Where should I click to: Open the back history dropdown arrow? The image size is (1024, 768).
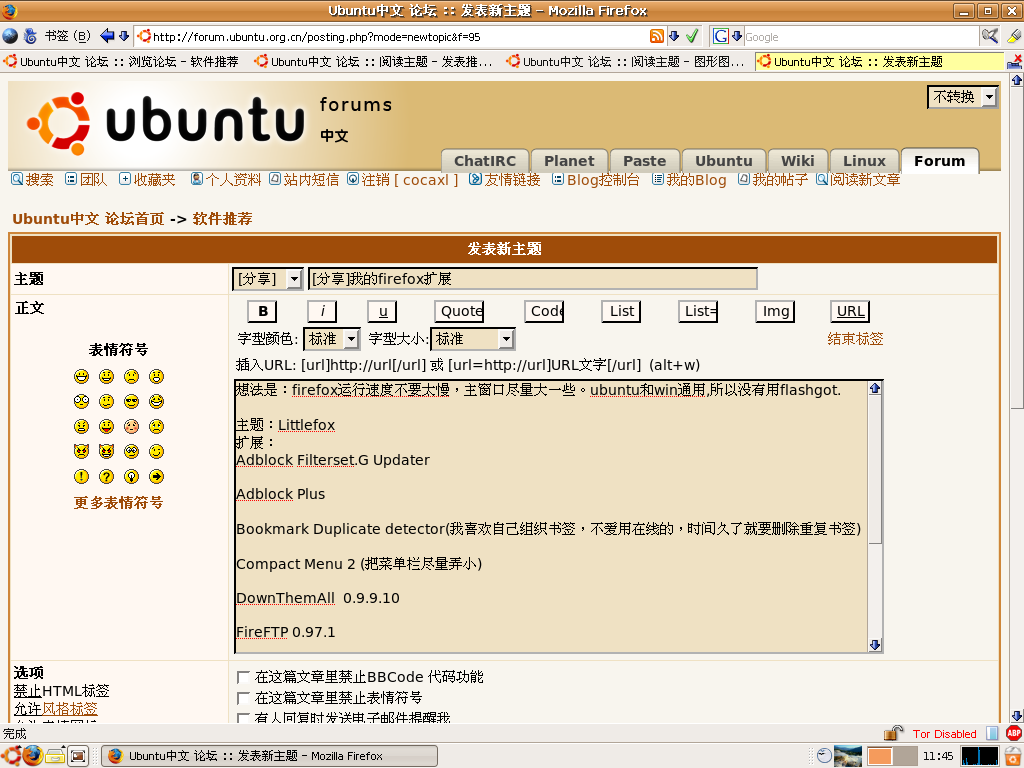123,36
